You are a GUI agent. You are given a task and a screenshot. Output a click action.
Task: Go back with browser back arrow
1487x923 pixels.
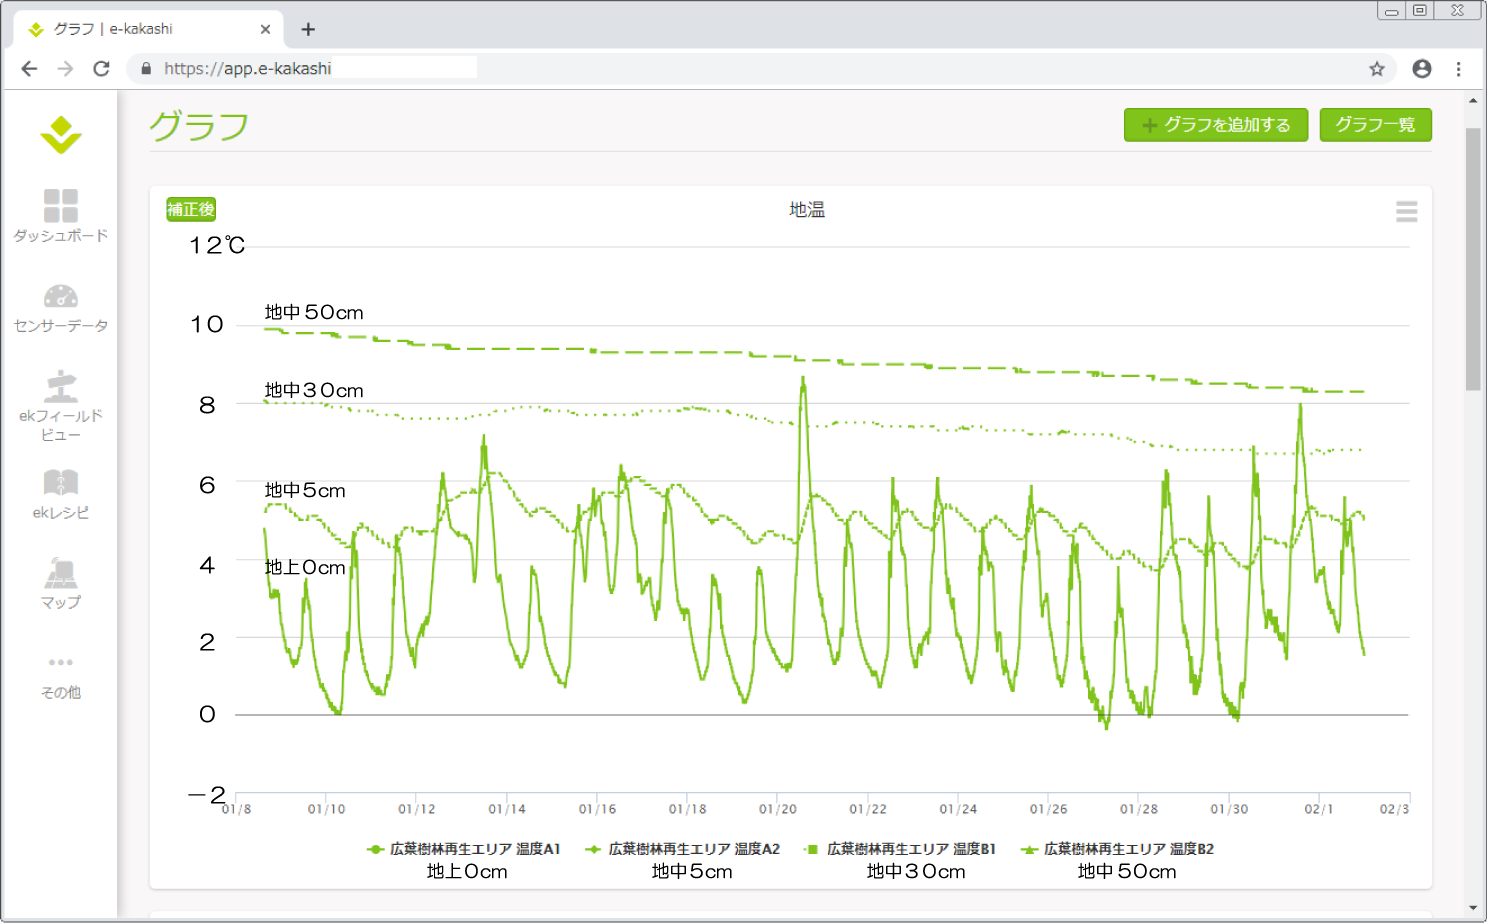click(29, 68)
